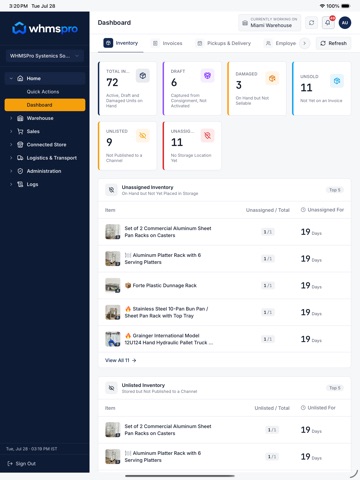The width and height of the screenshot is (360, 480).
Task: Expand the Logs chevron
Action: pyautogui.click(x=11, y=184)
